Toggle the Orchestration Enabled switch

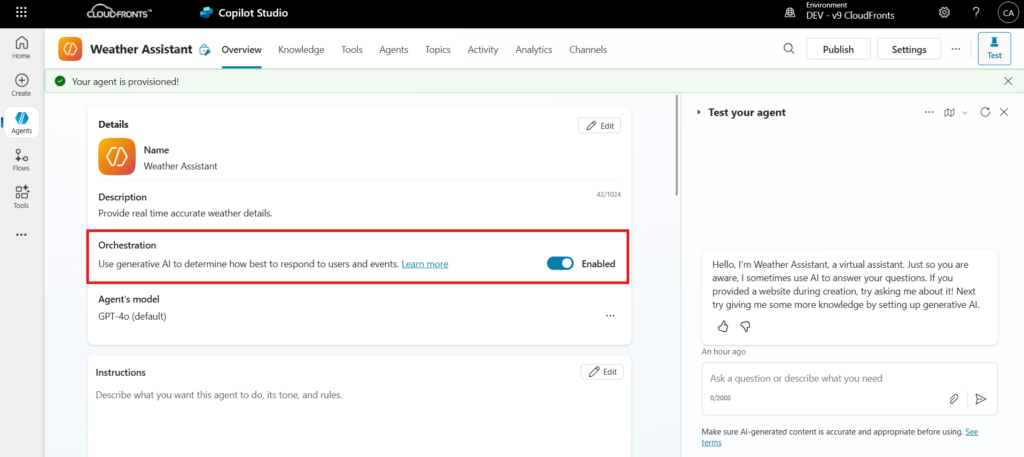click(560, 264)
